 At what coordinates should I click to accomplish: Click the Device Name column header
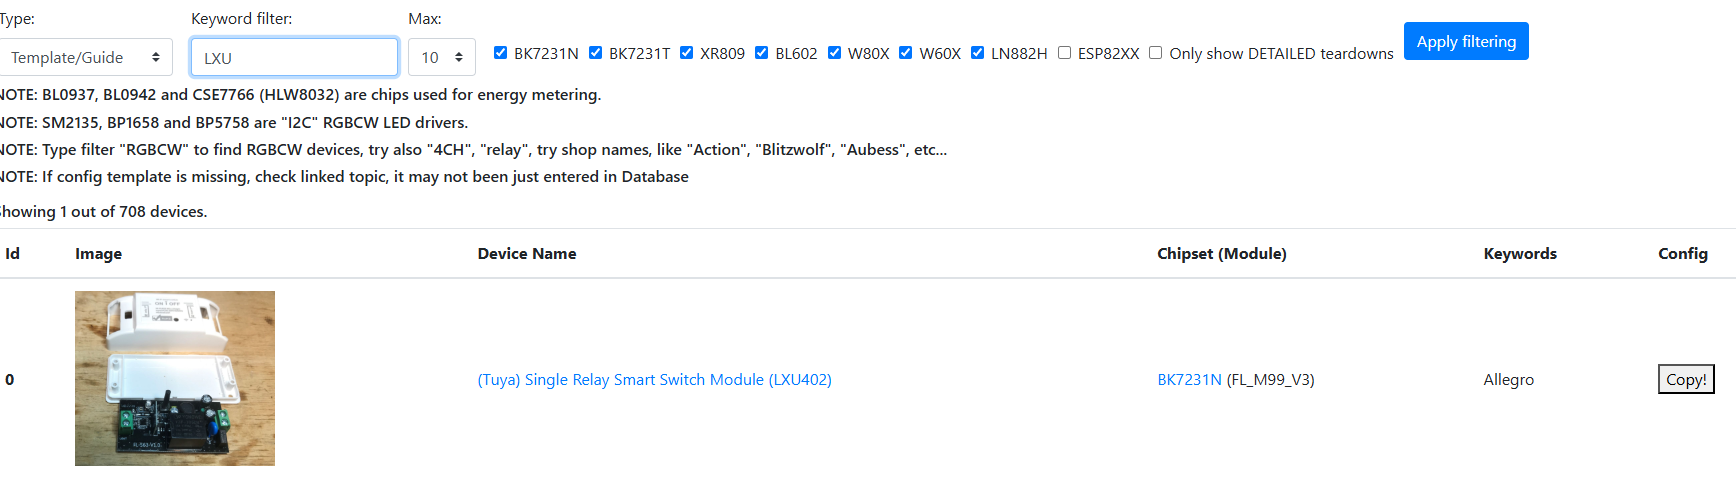coord(527,253)
